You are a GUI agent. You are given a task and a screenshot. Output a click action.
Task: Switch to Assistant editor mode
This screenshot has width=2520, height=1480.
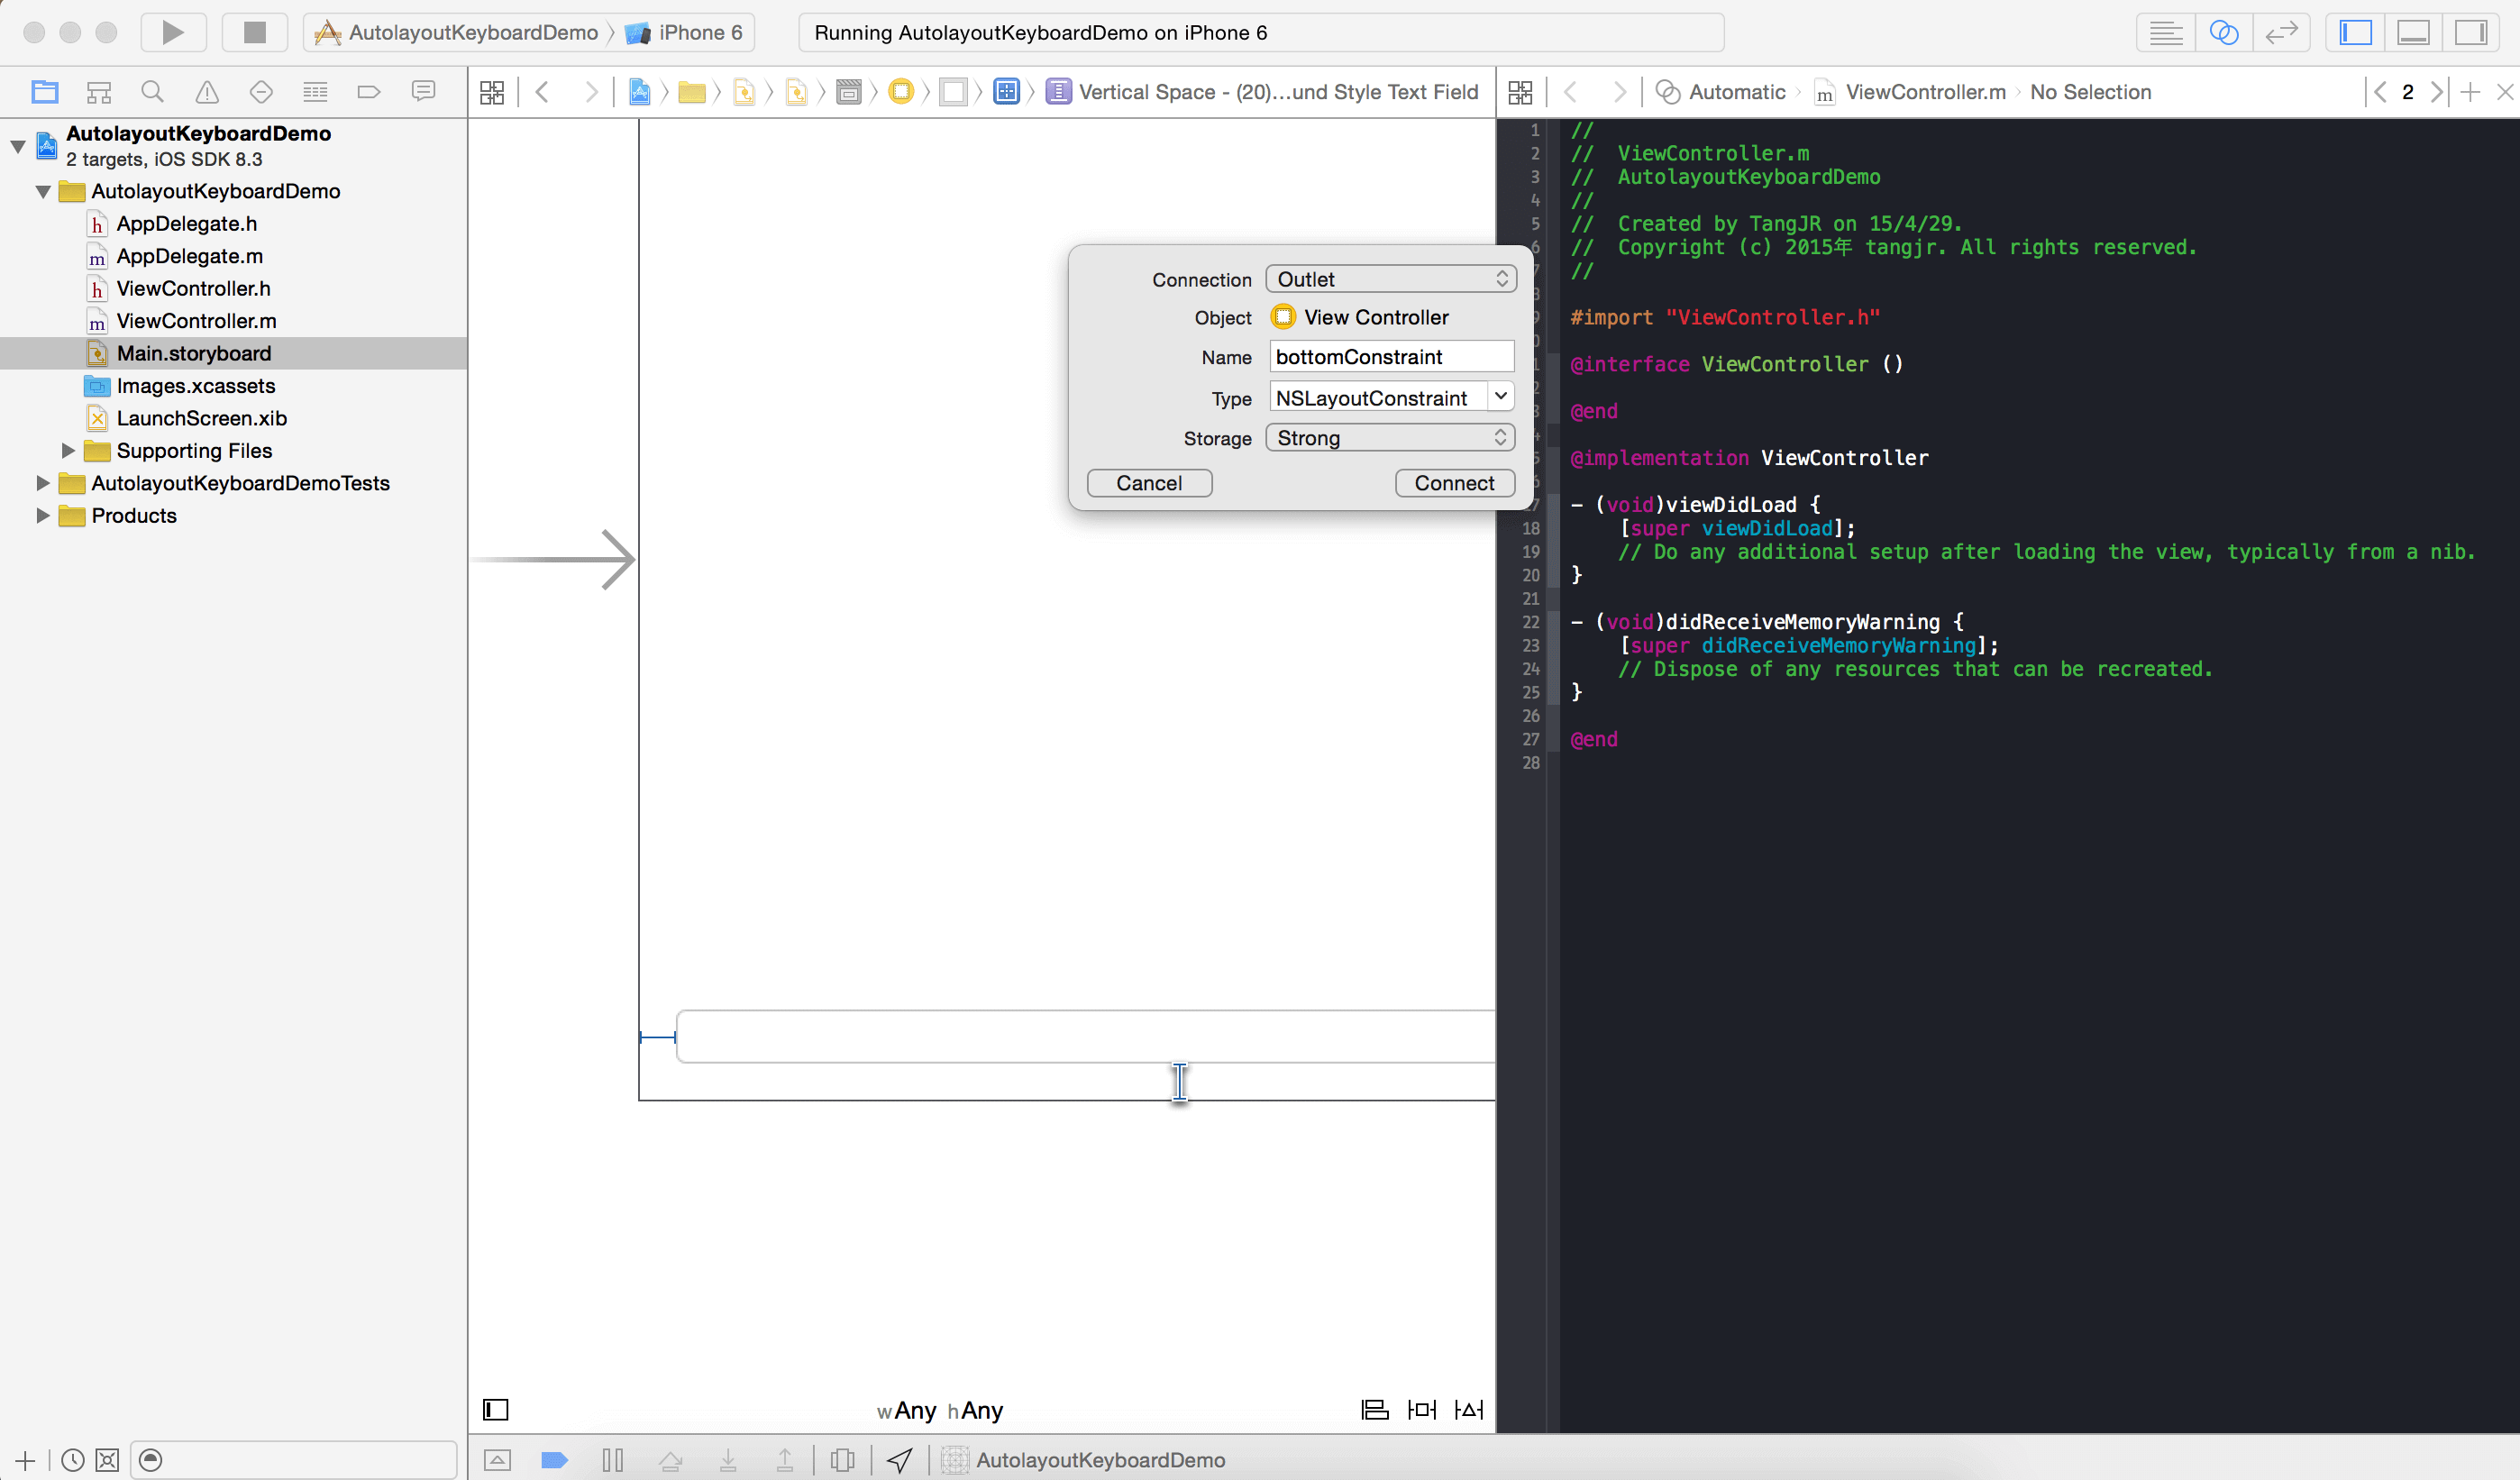2223,33
